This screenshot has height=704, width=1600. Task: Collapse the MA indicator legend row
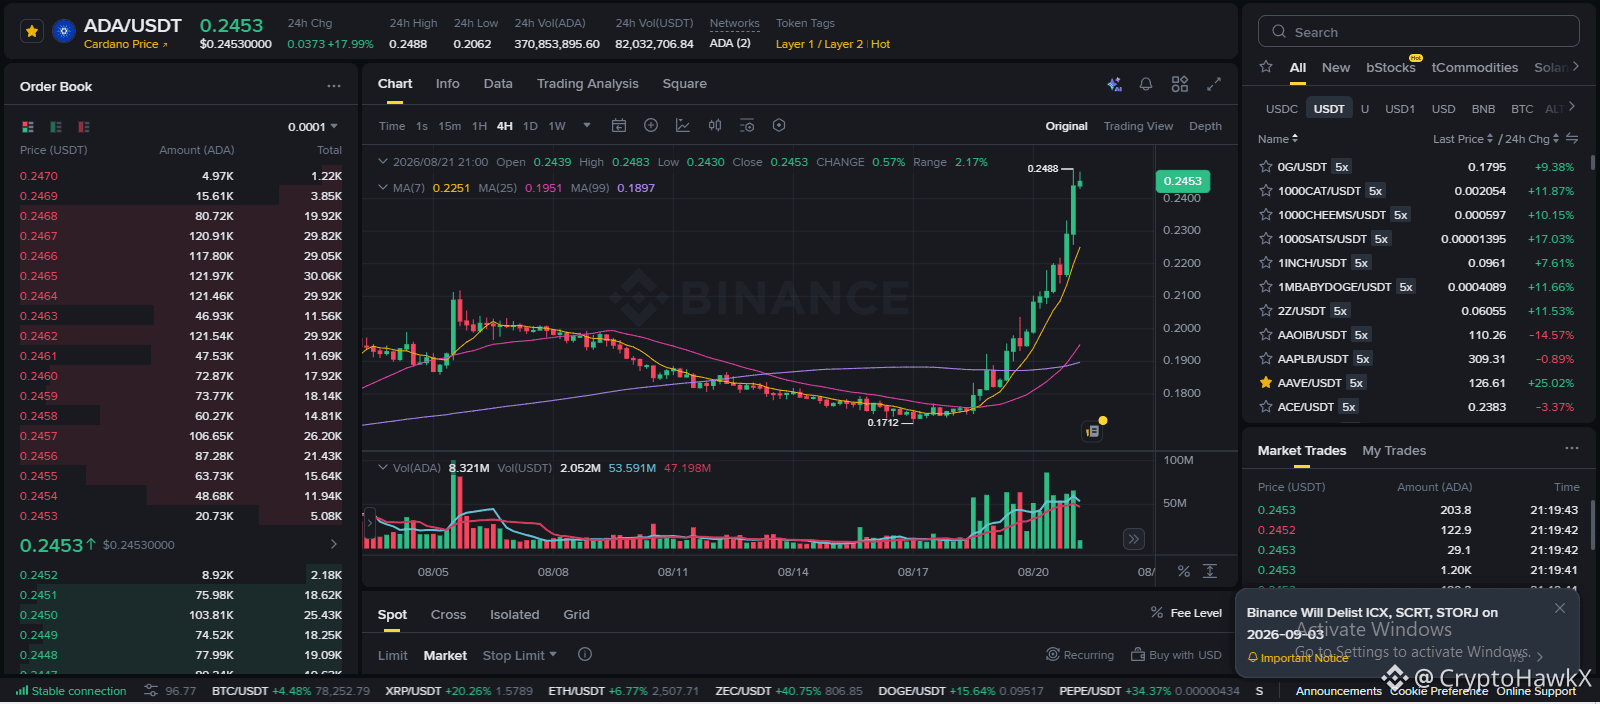[x=382, y=187]
